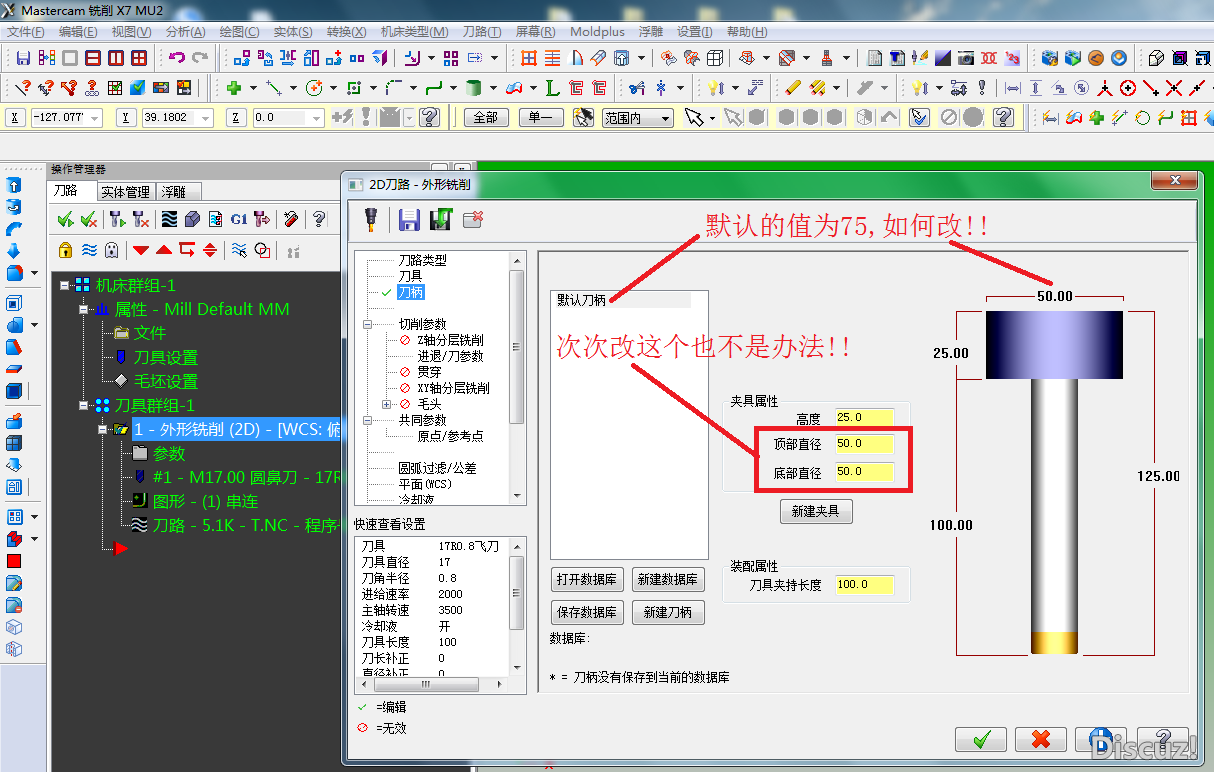The width and height of the screenshot is (1214, 772).
Task: Click the create circle center point icon
Action: 314,88
